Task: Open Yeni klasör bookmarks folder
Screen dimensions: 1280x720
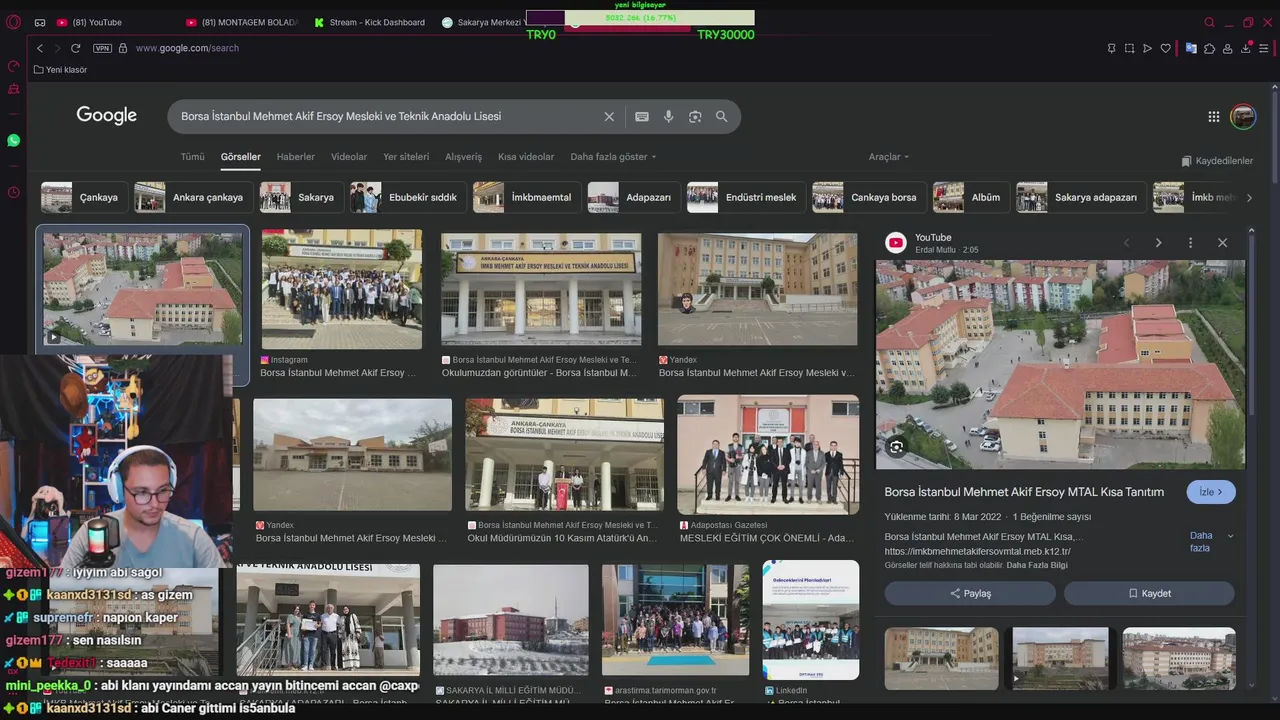Action: (x=60, y=70)
